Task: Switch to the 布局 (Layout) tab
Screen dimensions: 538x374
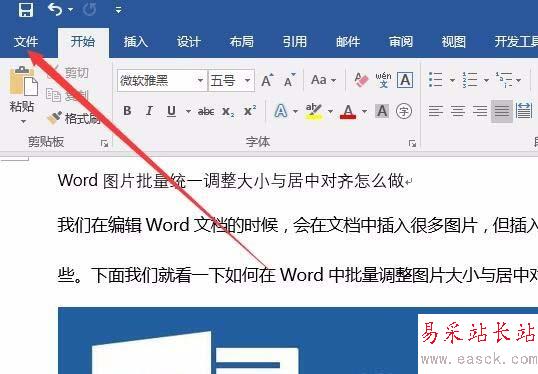Action: (x=242, y=42)
